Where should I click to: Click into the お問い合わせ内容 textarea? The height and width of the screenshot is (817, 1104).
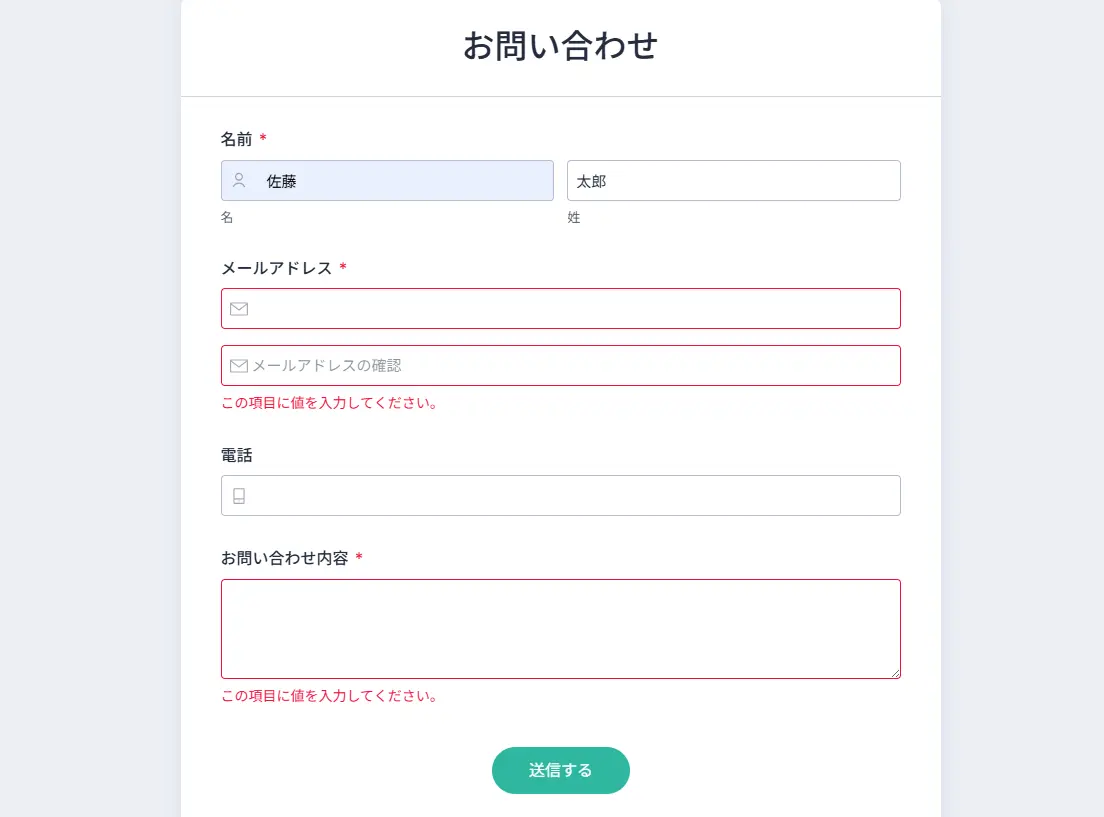(561, 629)
